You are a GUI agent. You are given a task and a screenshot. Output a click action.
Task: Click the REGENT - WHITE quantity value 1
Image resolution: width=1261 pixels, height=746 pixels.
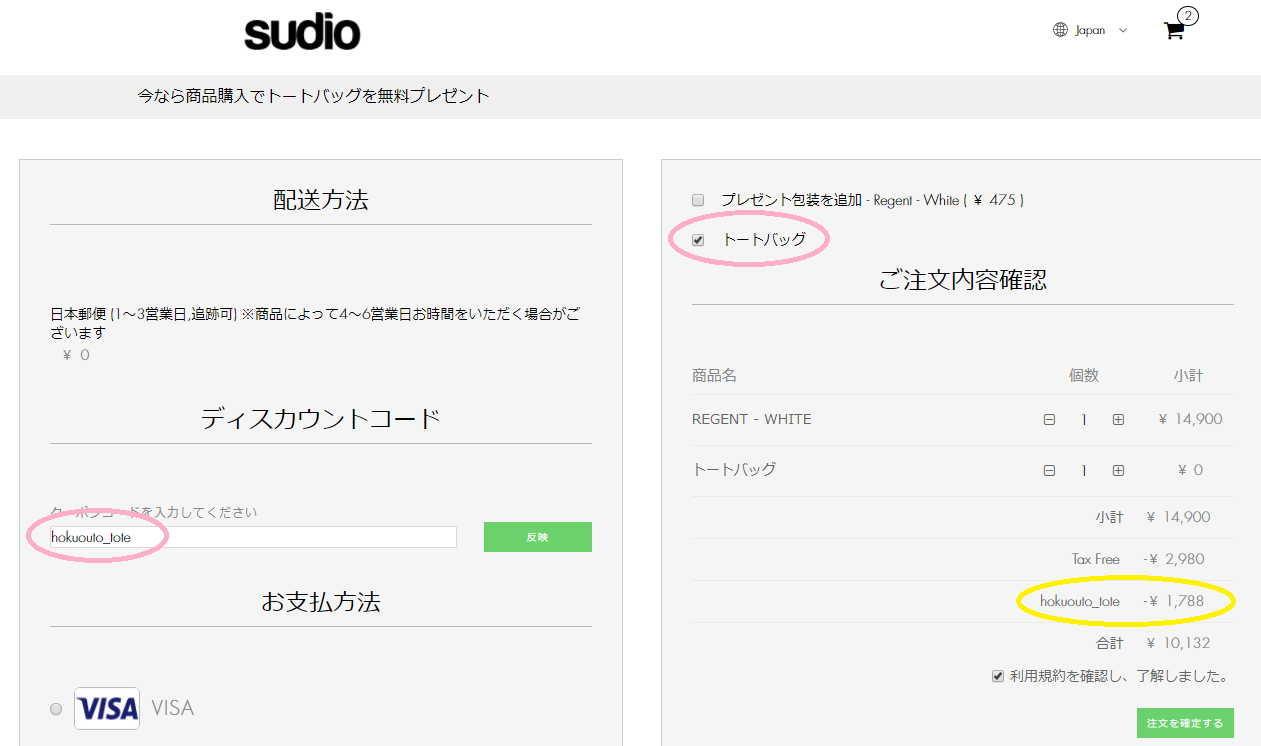pos(1083,420)
